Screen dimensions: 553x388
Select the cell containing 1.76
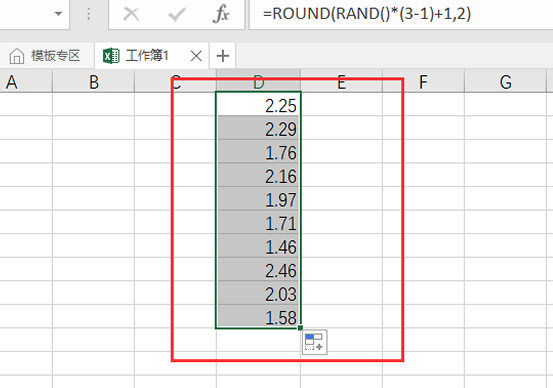[x=259, y=152]
